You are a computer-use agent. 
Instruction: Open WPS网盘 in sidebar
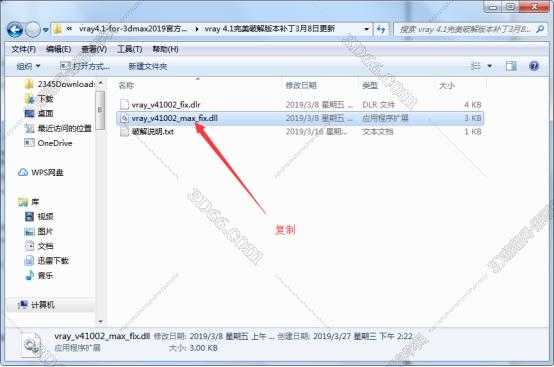pyautogui.click(x=47, y=172)
